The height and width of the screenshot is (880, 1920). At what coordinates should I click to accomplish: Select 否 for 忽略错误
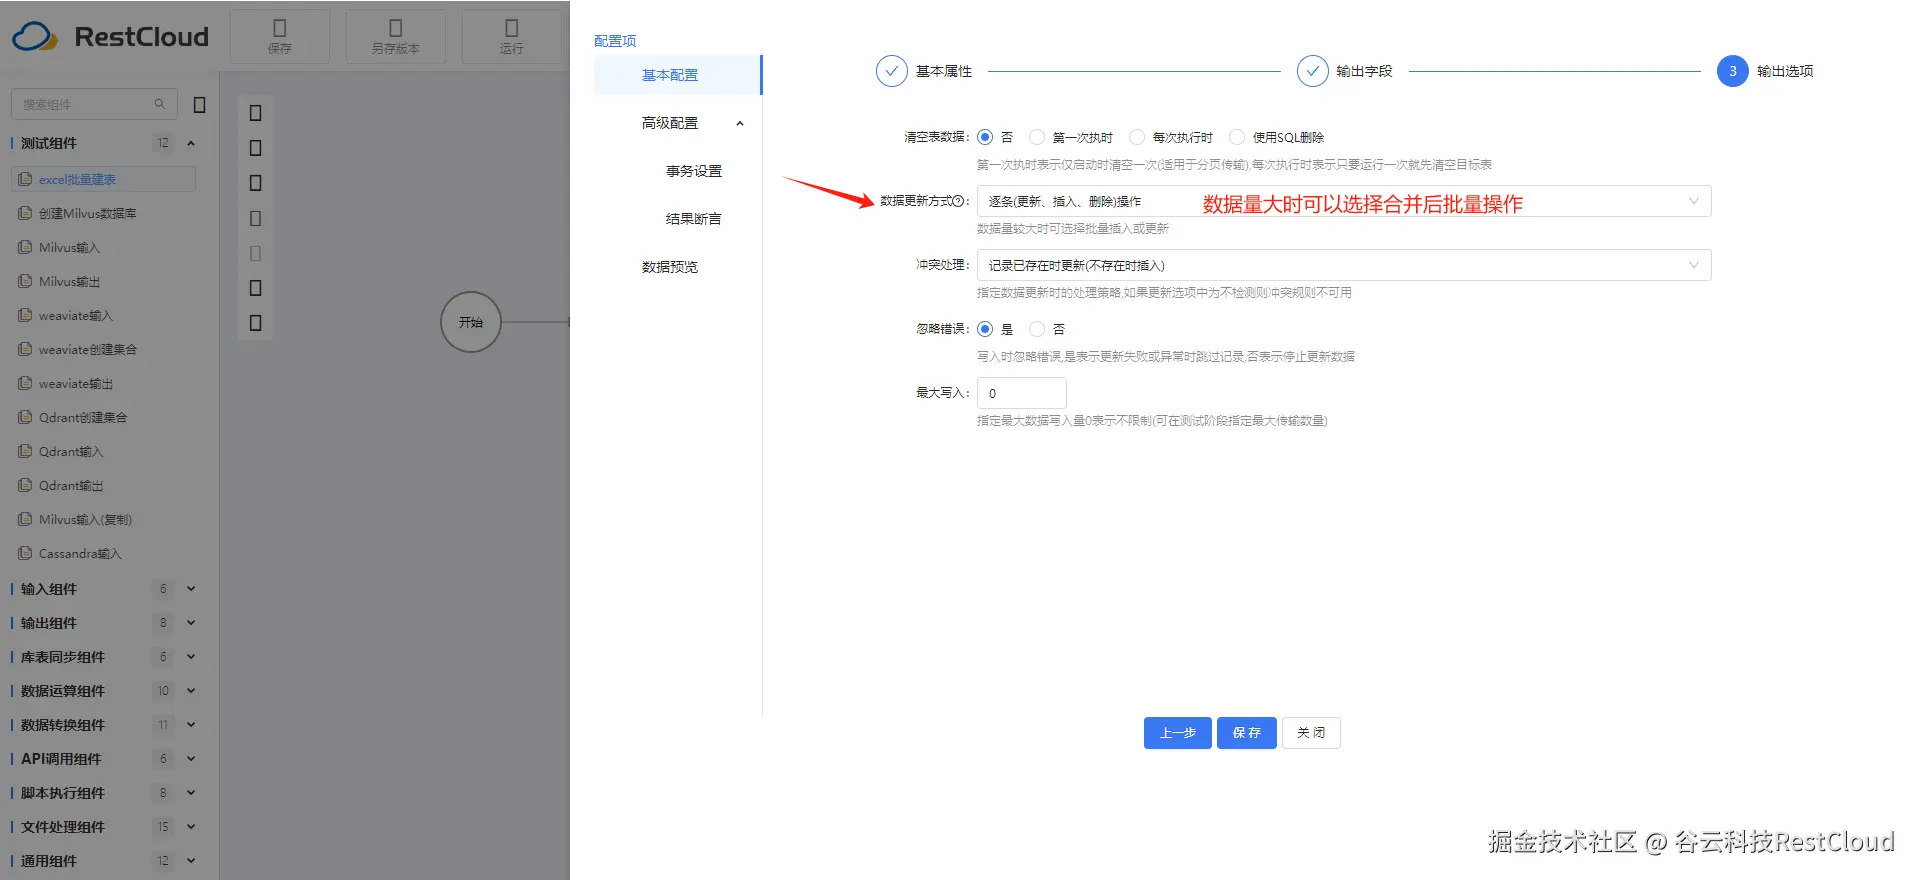[x=1037, y=329]
